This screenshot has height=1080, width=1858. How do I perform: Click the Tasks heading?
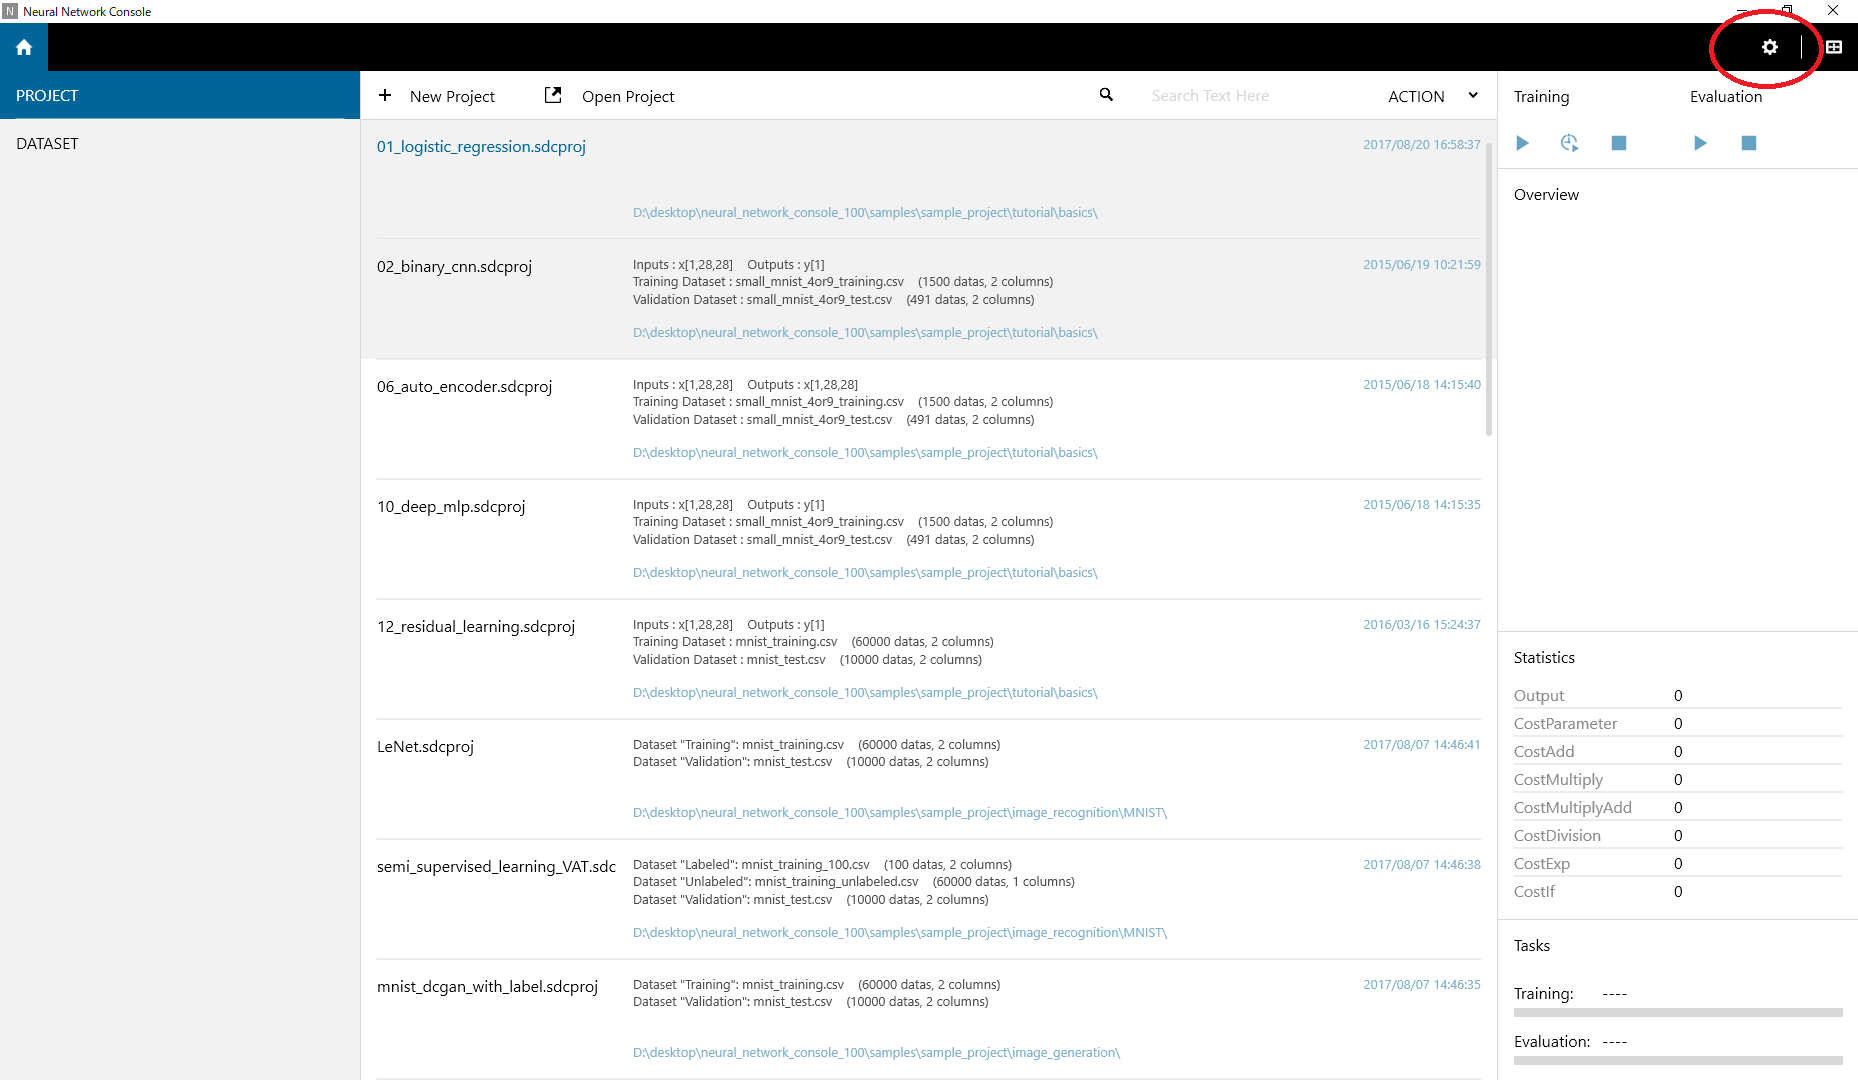click(1532, 945)
